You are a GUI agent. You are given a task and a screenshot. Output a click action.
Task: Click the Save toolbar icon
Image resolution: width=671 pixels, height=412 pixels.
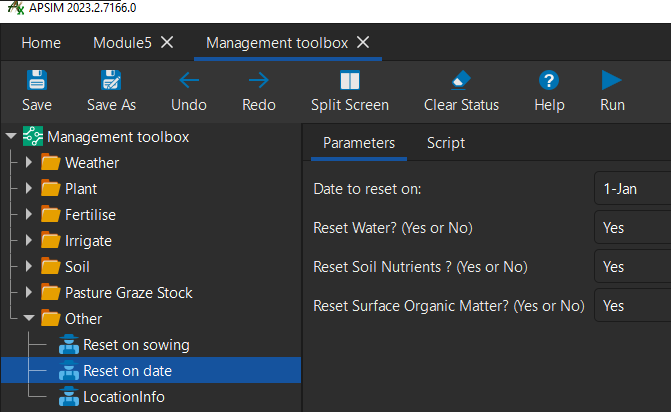click(x=37, y=80)
